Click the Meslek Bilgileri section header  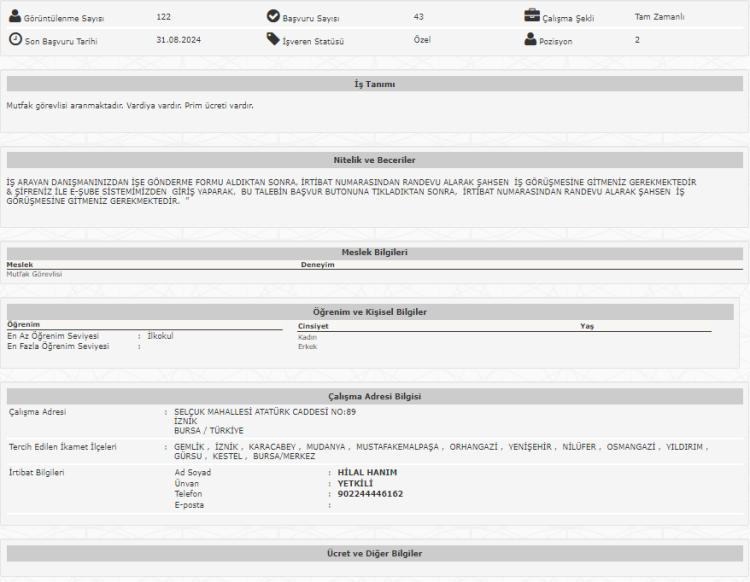pos(374,253)
